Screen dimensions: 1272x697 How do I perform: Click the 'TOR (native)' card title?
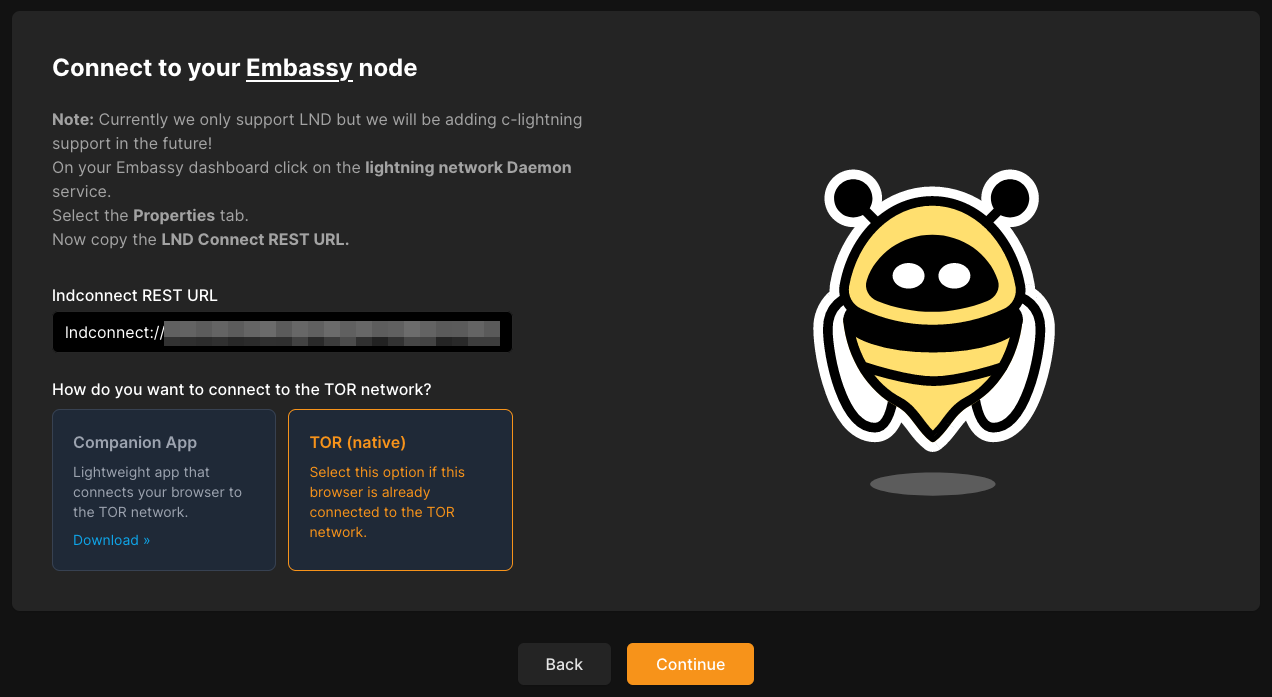point(357,442)
